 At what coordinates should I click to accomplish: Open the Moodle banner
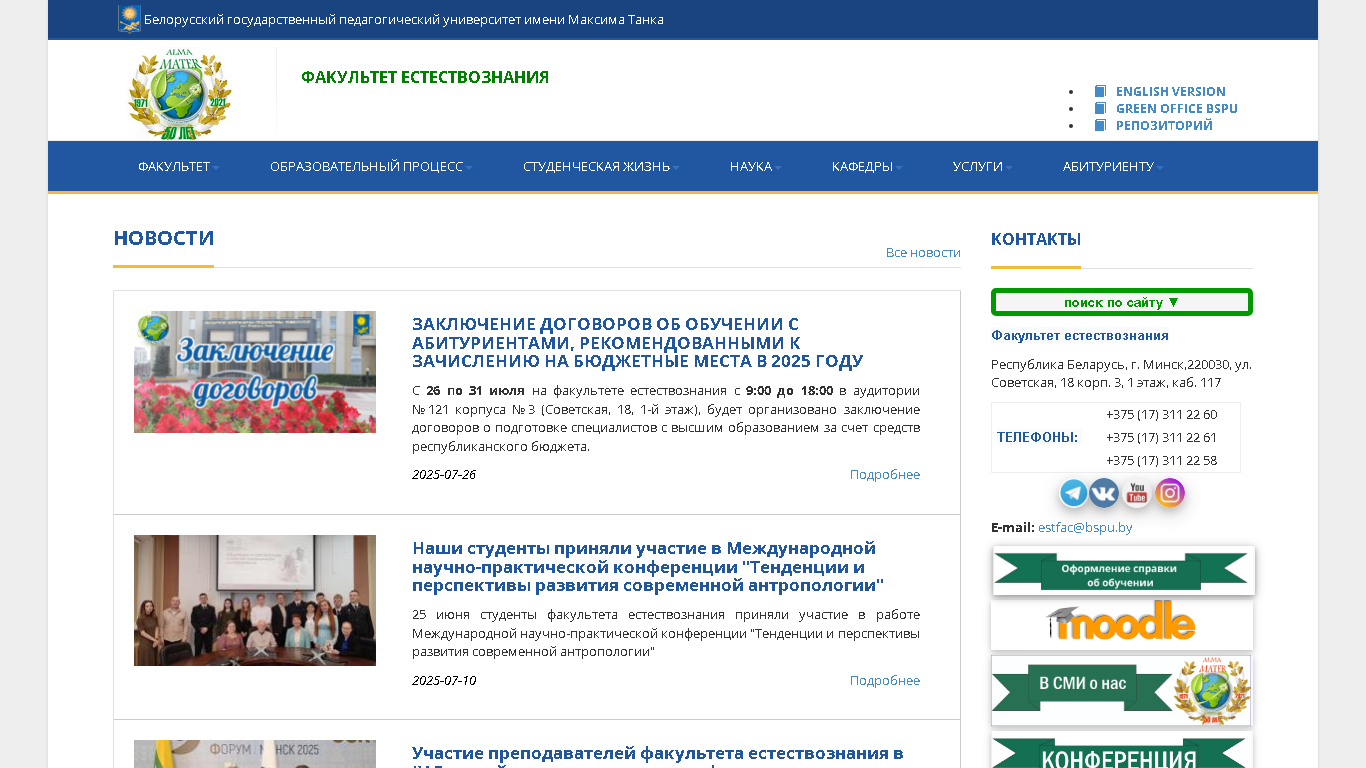[1122, 625]
